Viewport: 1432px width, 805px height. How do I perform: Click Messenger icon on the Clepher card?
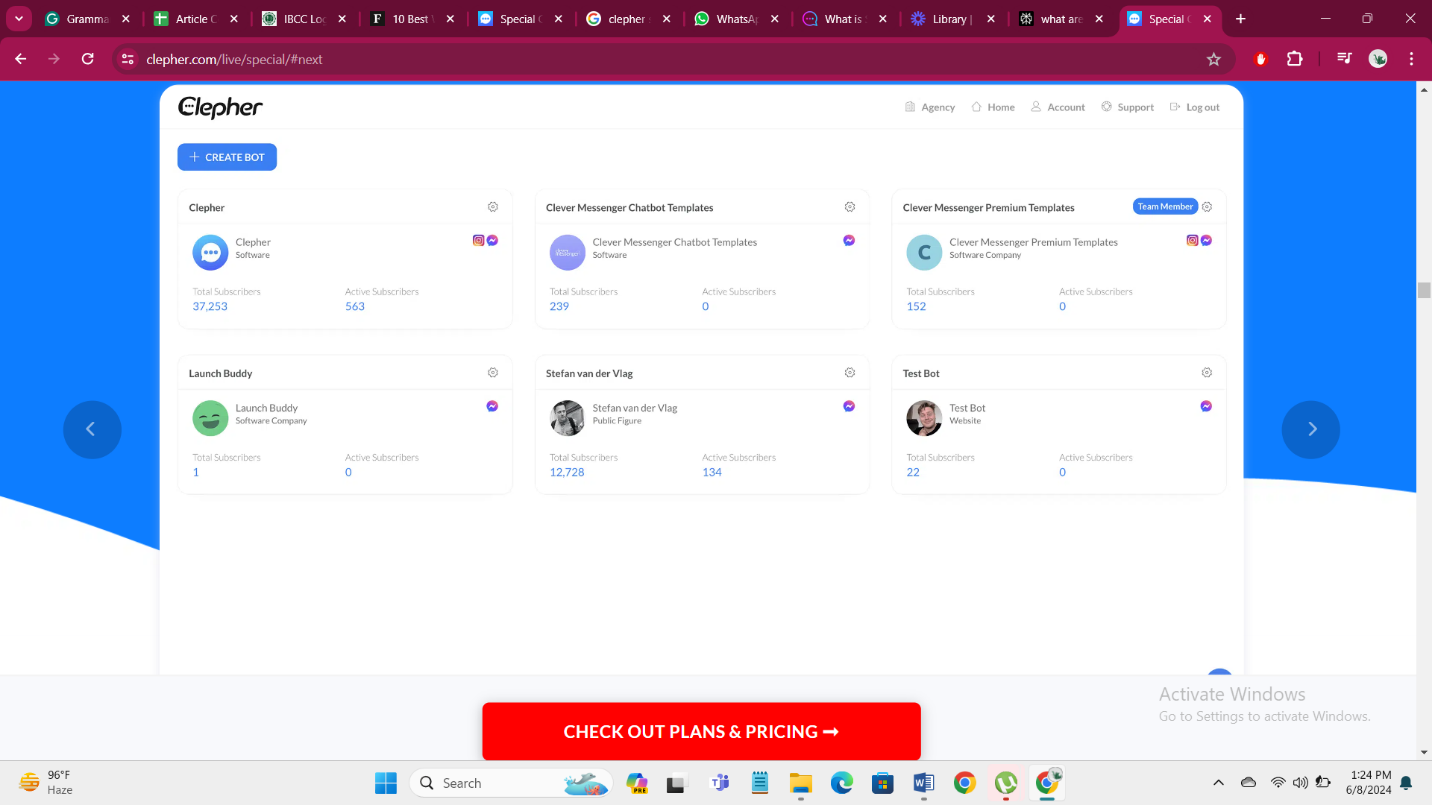click(493, 240)
